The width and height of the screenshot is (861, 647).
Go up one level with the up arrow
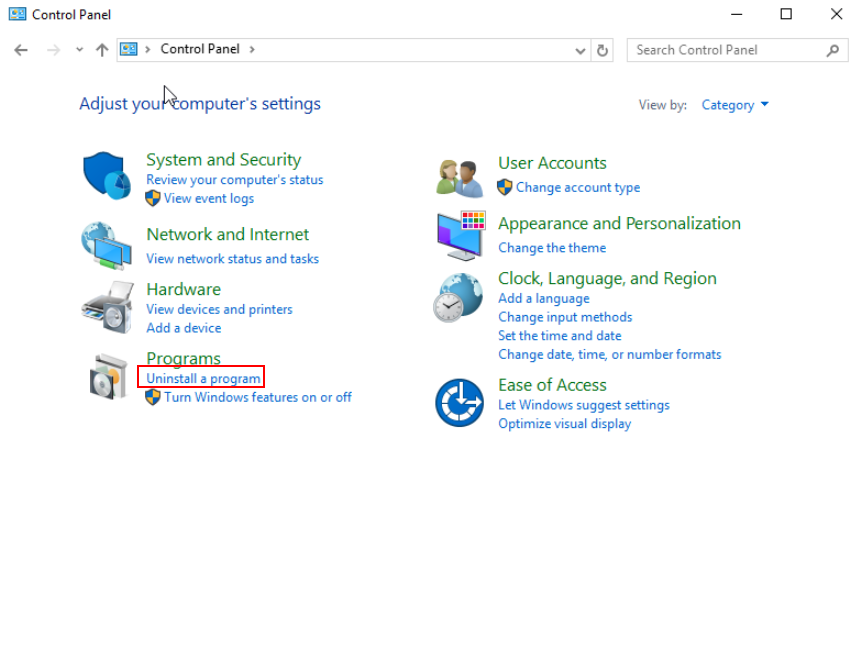[102, 50]
